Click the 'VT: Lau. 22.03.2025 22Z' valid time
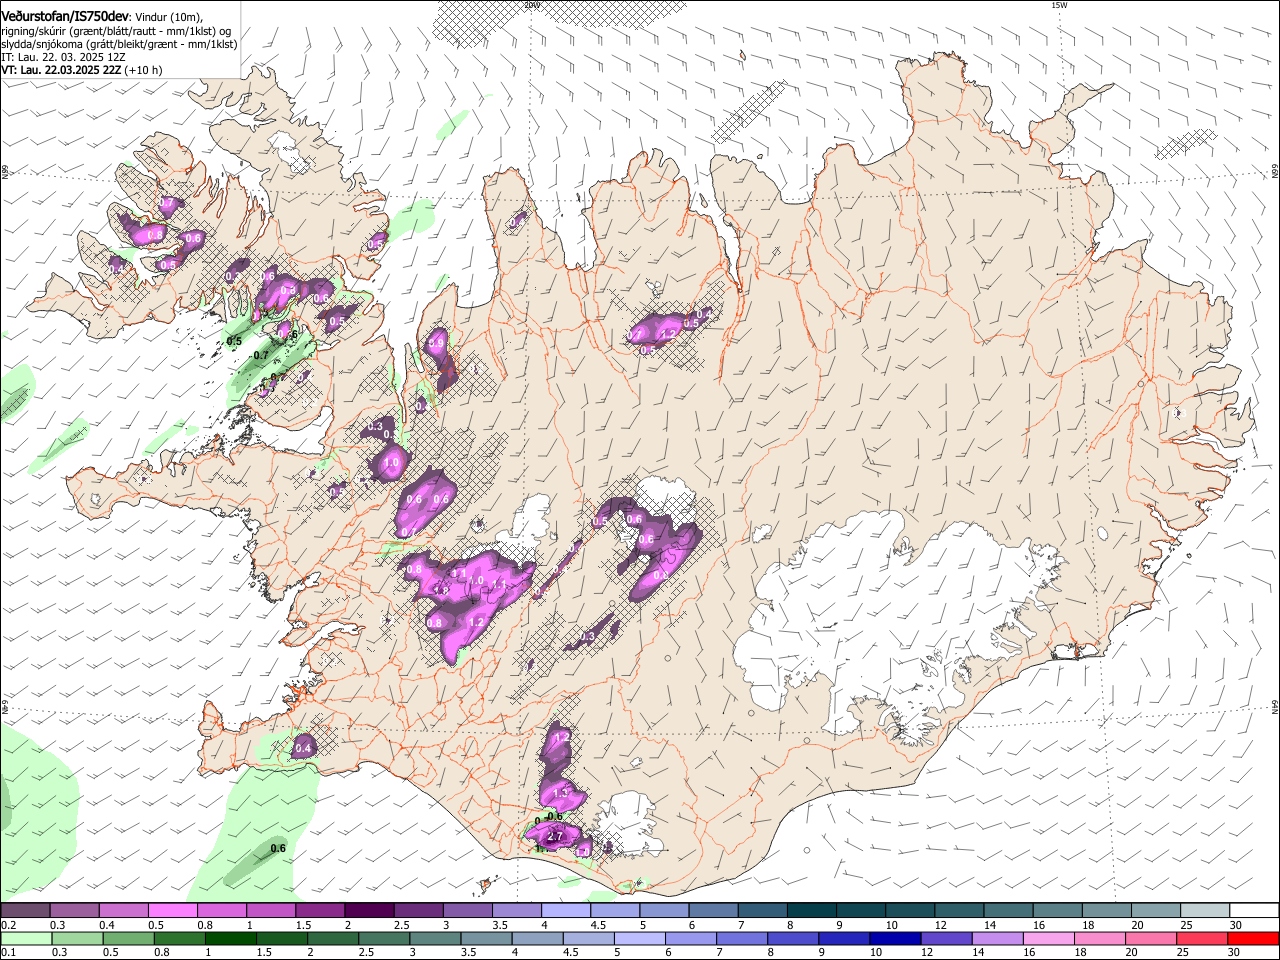This screenshot has height=960, width=1280. pyautogui.click(x=61, y=70)
